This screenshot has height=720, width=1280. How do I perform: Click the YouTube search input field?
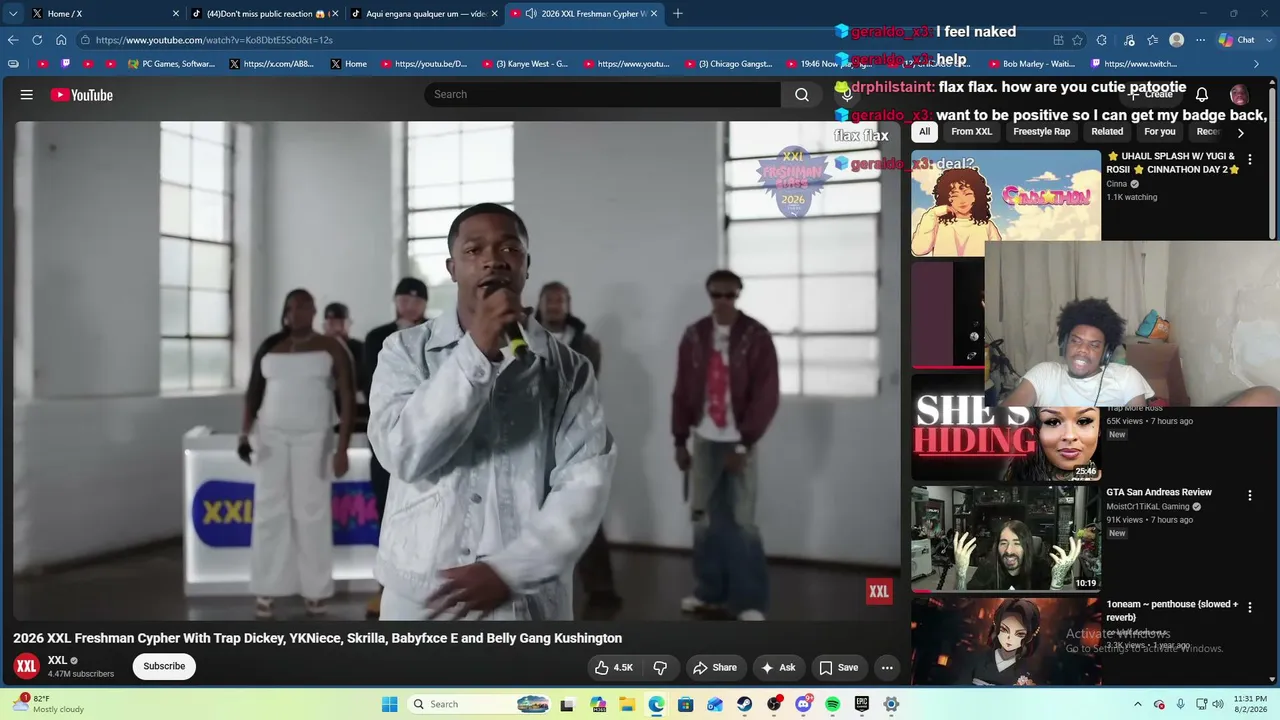602,94
